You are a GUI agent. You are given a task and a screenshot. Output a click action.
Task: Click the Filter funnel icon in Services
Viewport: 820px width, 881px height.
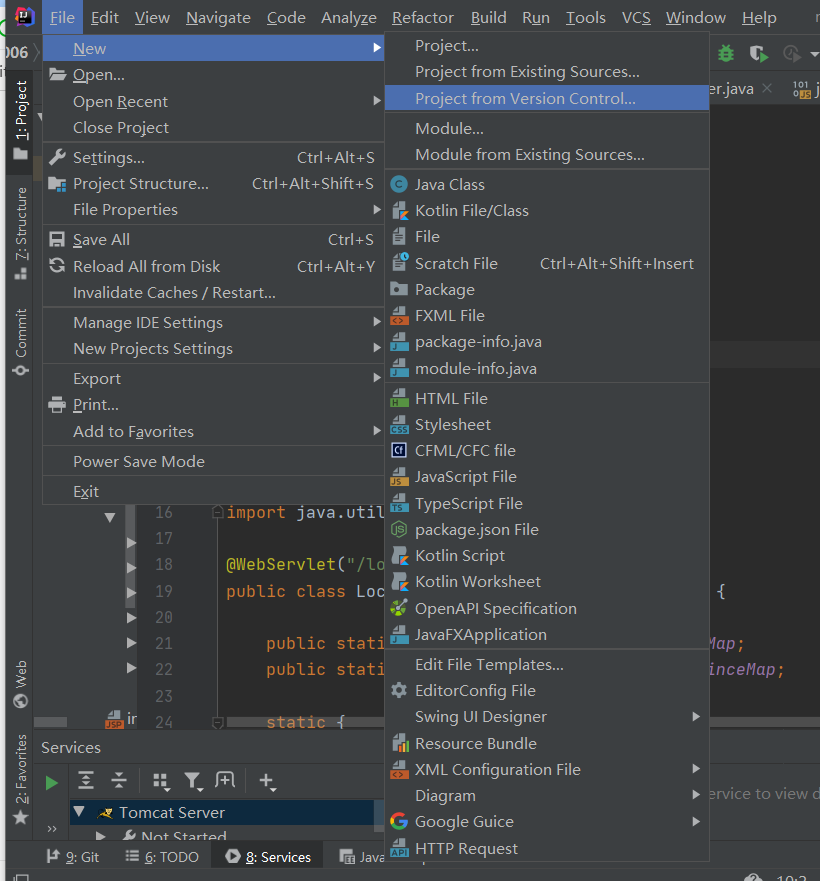click(193, 782)
